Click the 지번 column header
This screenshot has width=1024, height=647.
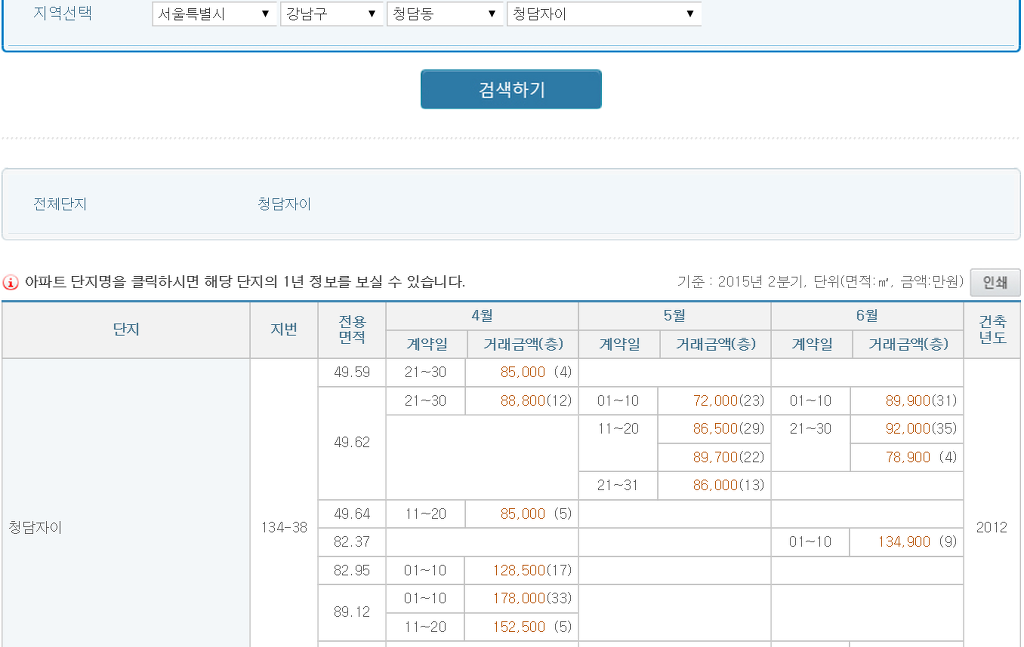click(284, 330)
